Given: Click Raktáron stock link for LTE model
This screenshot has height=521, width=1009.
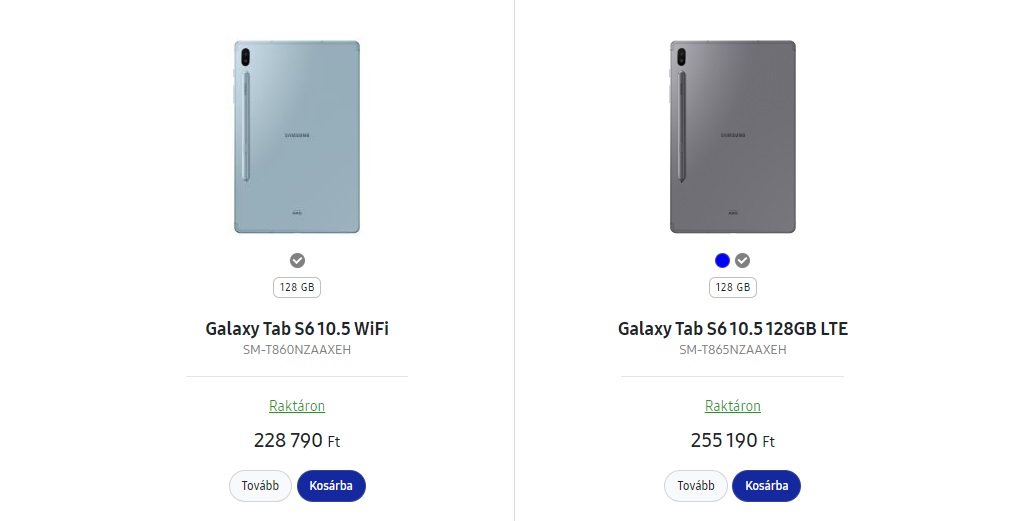Looking at the screenshot, I should pos(732,406).
